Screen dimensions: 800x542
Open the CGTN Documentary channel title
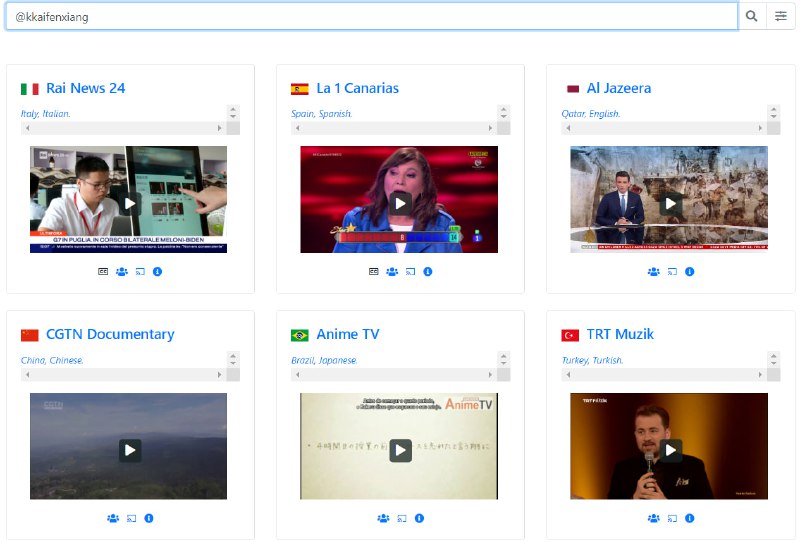tap(110, 334)
